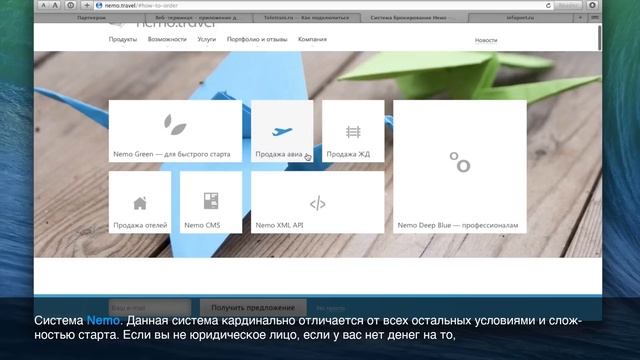640x360 pixels.
Task: Click the Продажа ЖД label
Action: (x=348, y=154)
